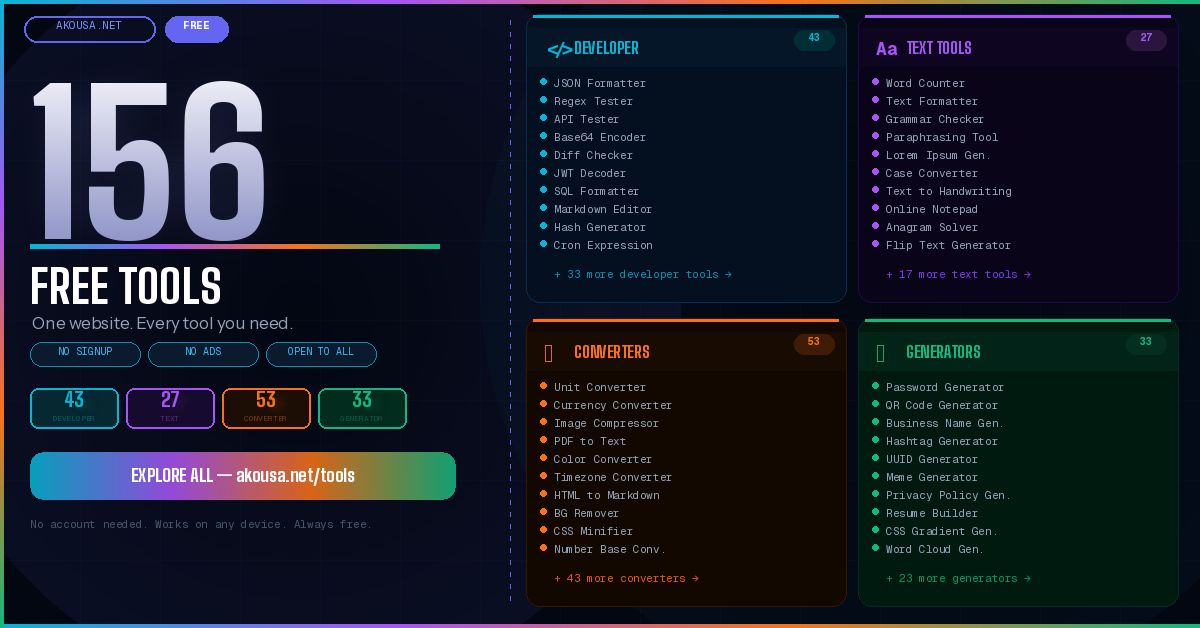This screenshot has width=1200, height=628.
Task: Select the OPEN TO ALL pill
Action: tap(321, 353)
